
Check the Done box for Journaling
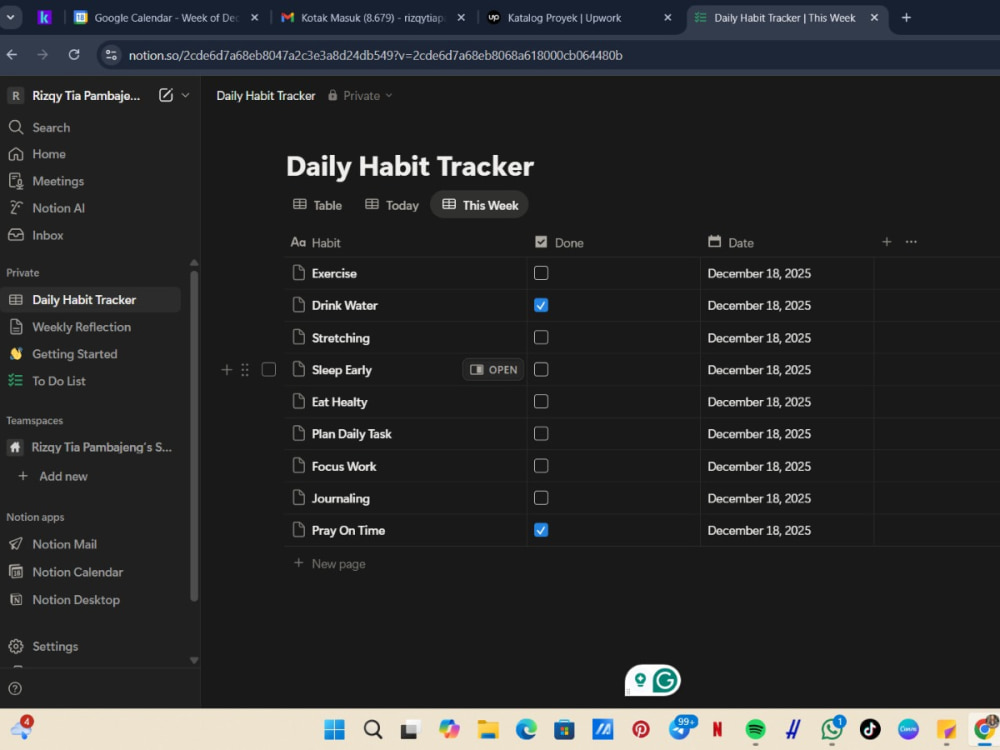click(541, 497)
